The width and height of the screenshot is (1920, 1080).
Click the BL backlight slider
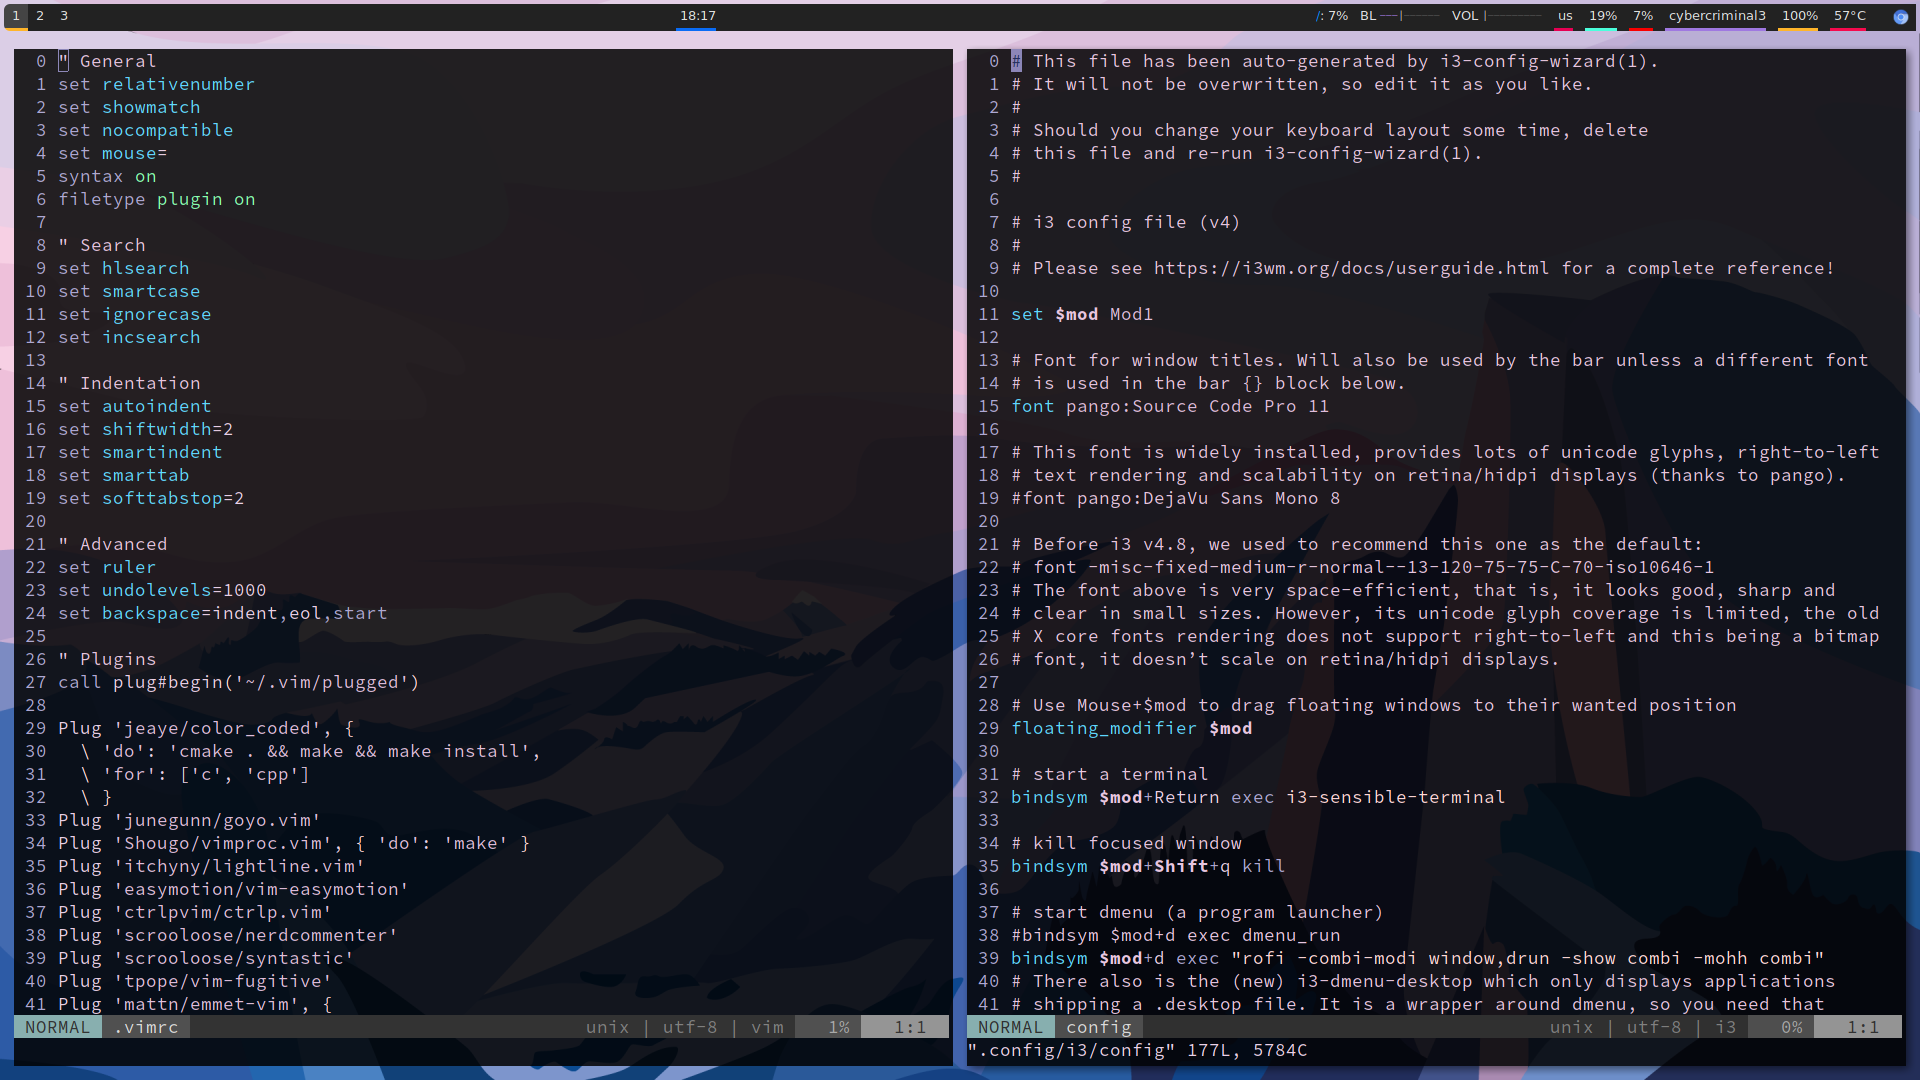[x=1409, y=16]
